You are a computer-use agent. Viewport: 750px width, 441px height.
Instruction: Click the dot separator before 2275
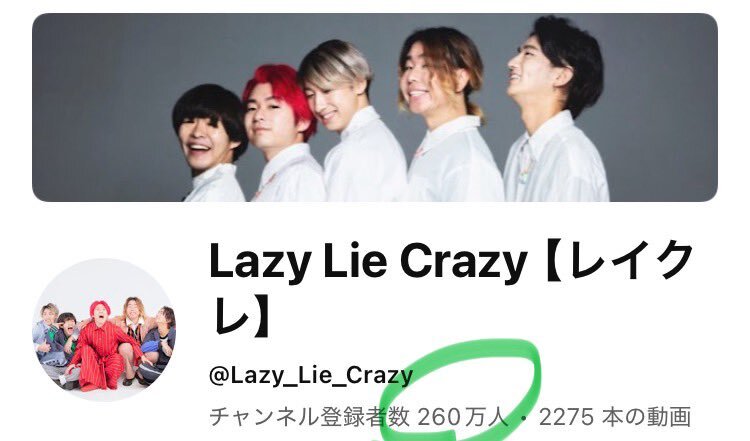(524, 418)
